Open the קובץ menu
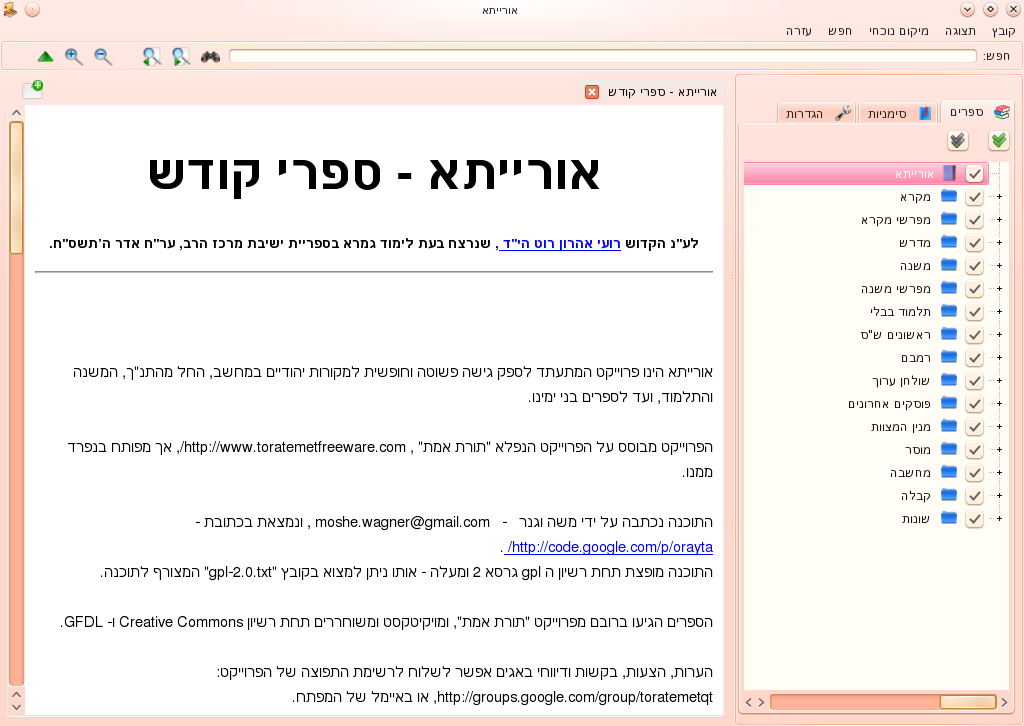 (x=1003, y=31)
